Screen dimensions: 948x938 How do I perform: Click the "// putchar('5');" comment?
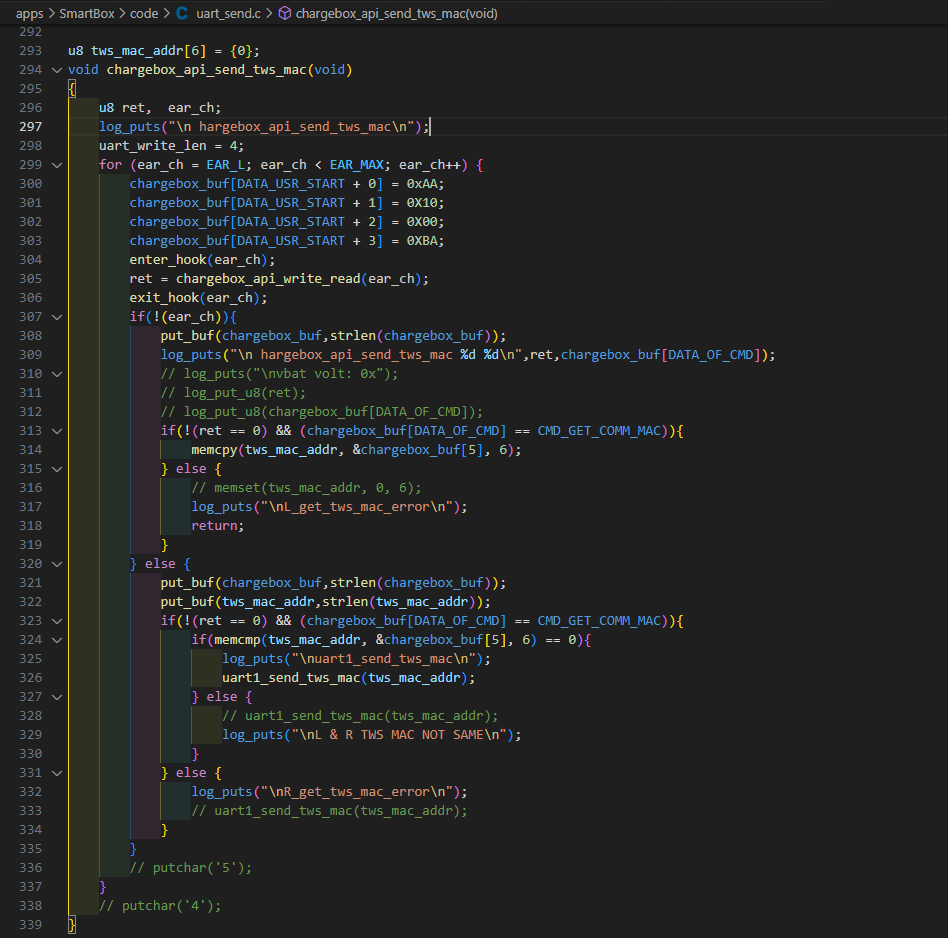(191, 868)
